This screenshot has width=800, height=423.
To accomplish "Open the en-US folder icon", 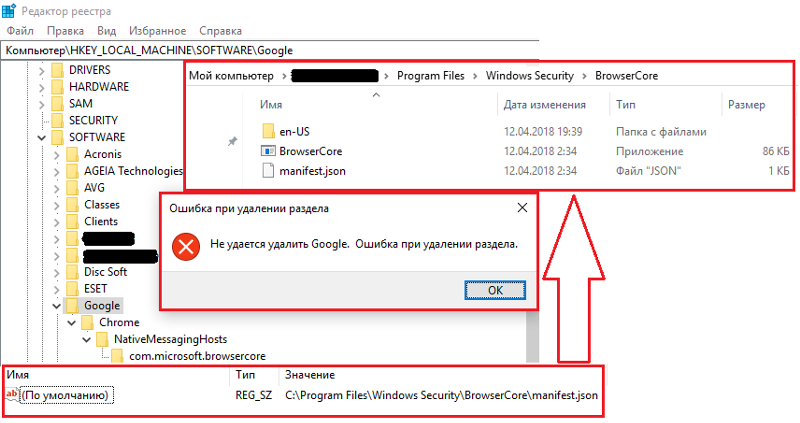I will [268, 131].
